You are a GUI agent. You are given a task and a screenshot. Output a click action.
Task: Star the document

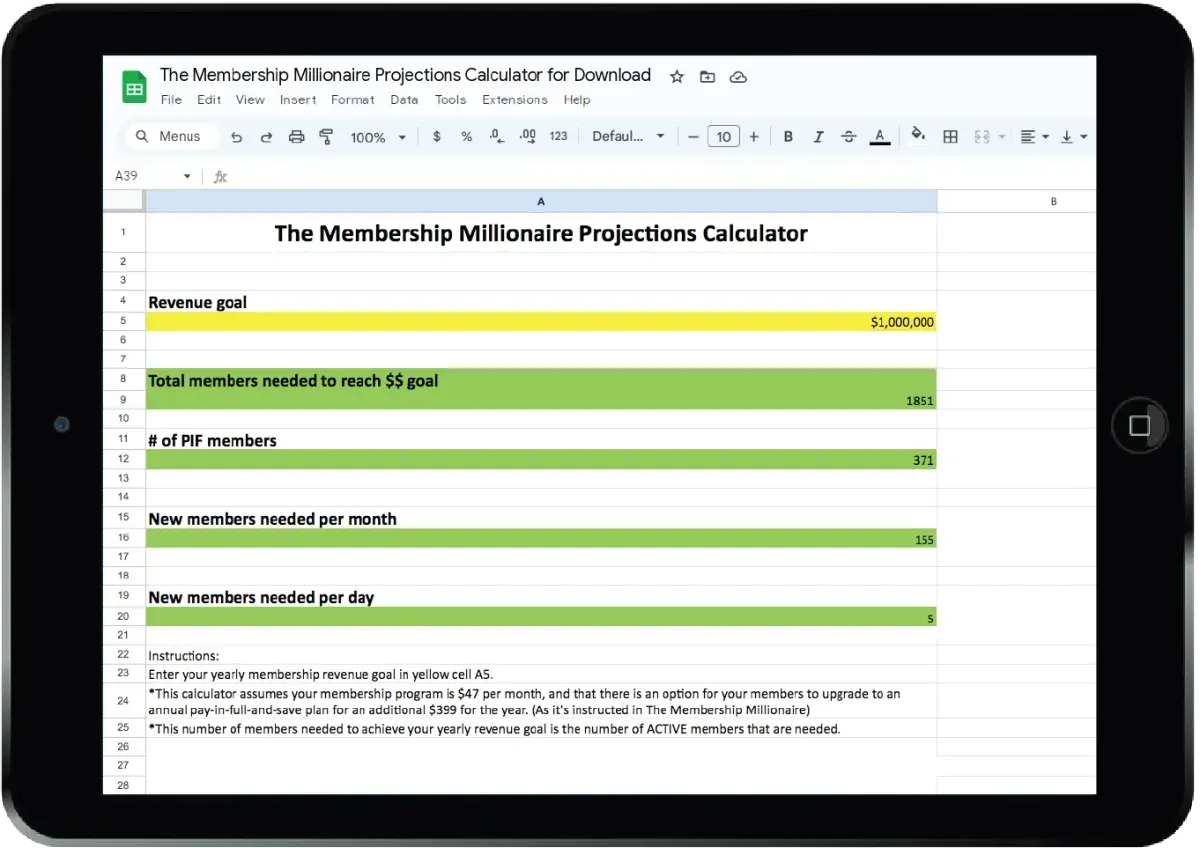677,77
